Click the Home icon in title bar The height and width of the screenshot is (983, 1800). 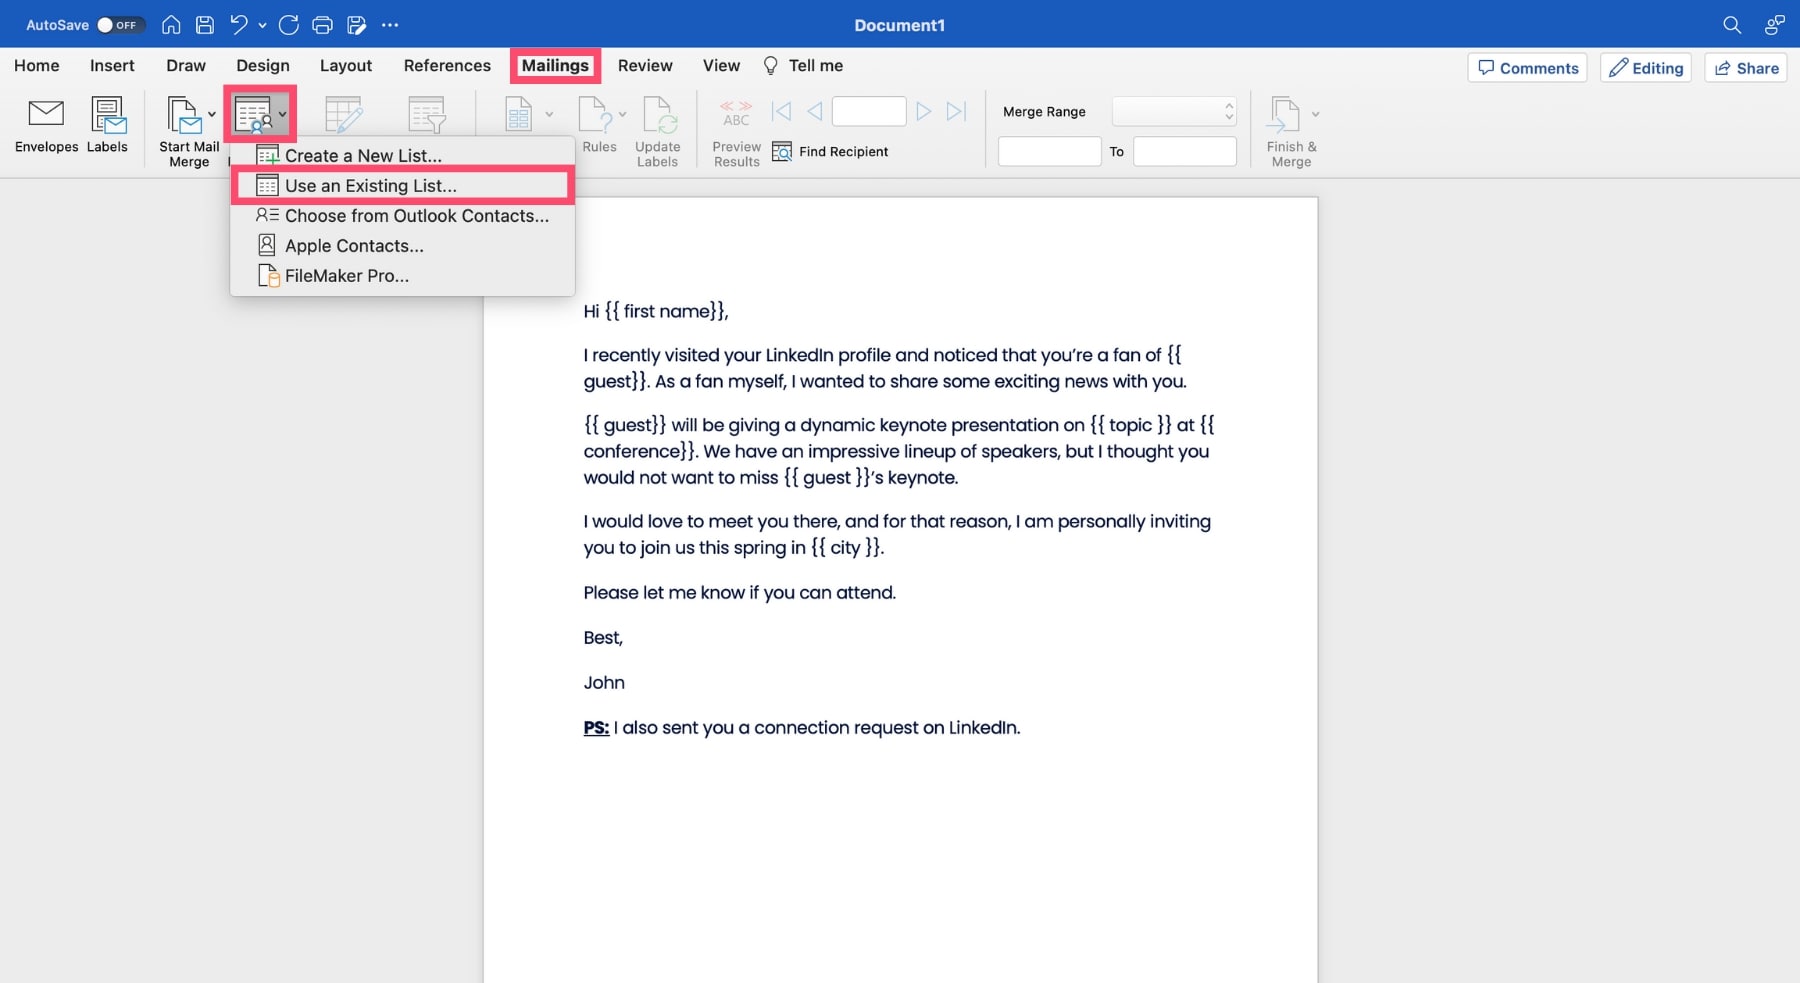point(171,25)
